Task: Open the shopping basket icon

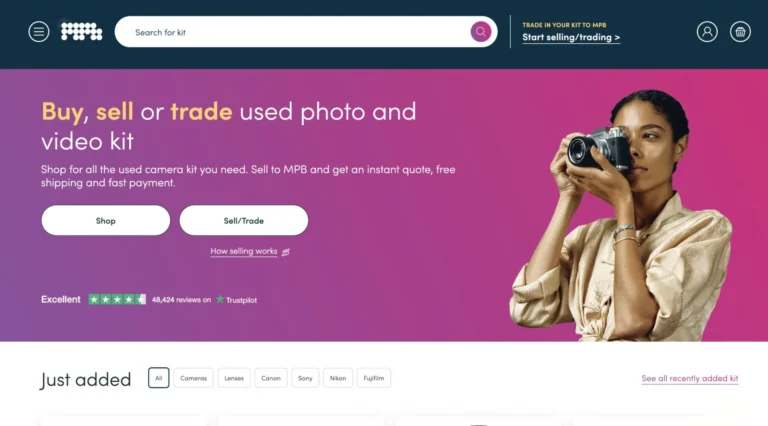Action: coord(740,32)
